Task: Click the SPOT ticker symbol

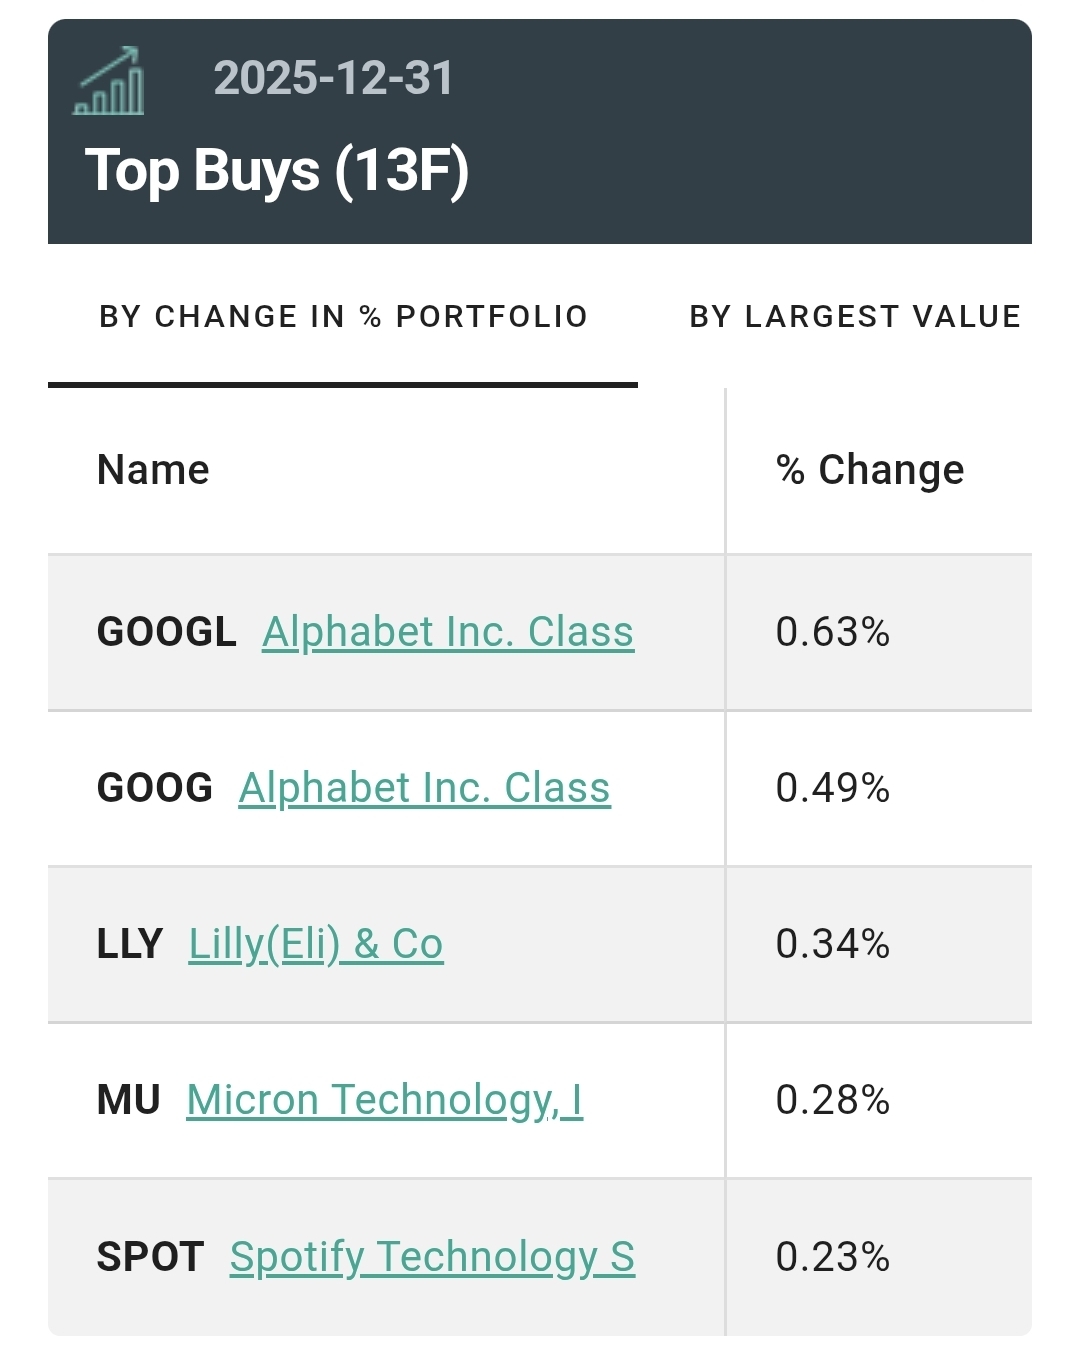Action: (150, 1257)
